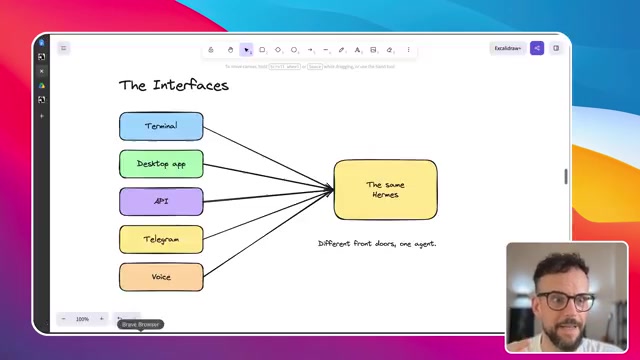This screenshot has width=640, height=360.
Task: Open the Excalidraw hamburger menu
Action: pos(63,48)
